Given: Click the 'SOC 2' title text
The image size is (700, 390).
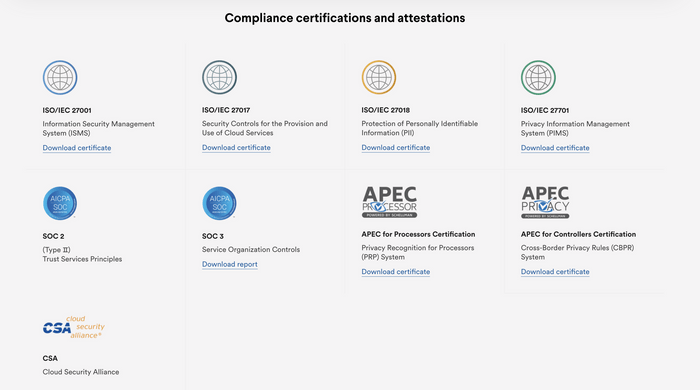Looking at the screenshot, I should click(53, 236).
